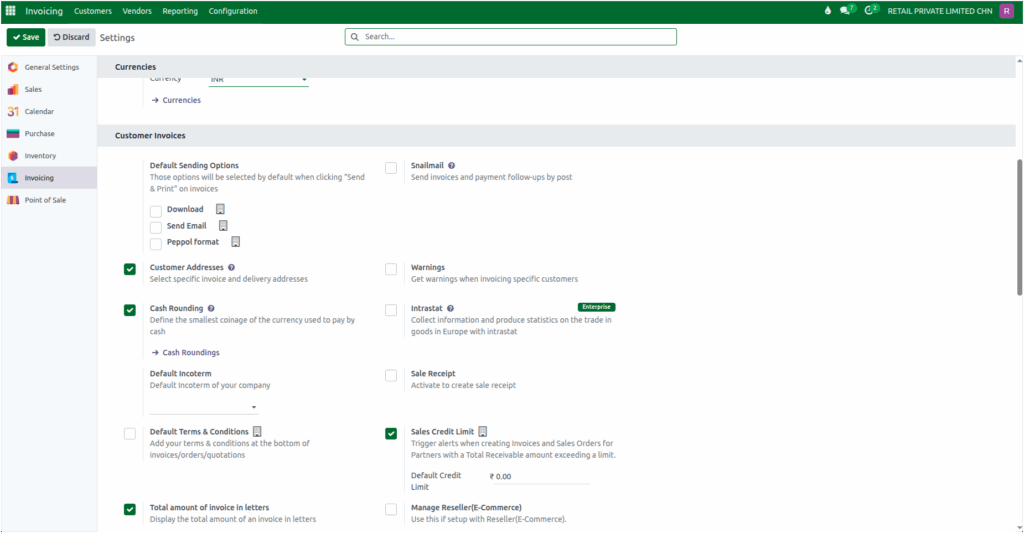This screenshot has height=533, width=1024.
Task: Enable the Sale Receipt checkbox
Action: tap(391, 376)
